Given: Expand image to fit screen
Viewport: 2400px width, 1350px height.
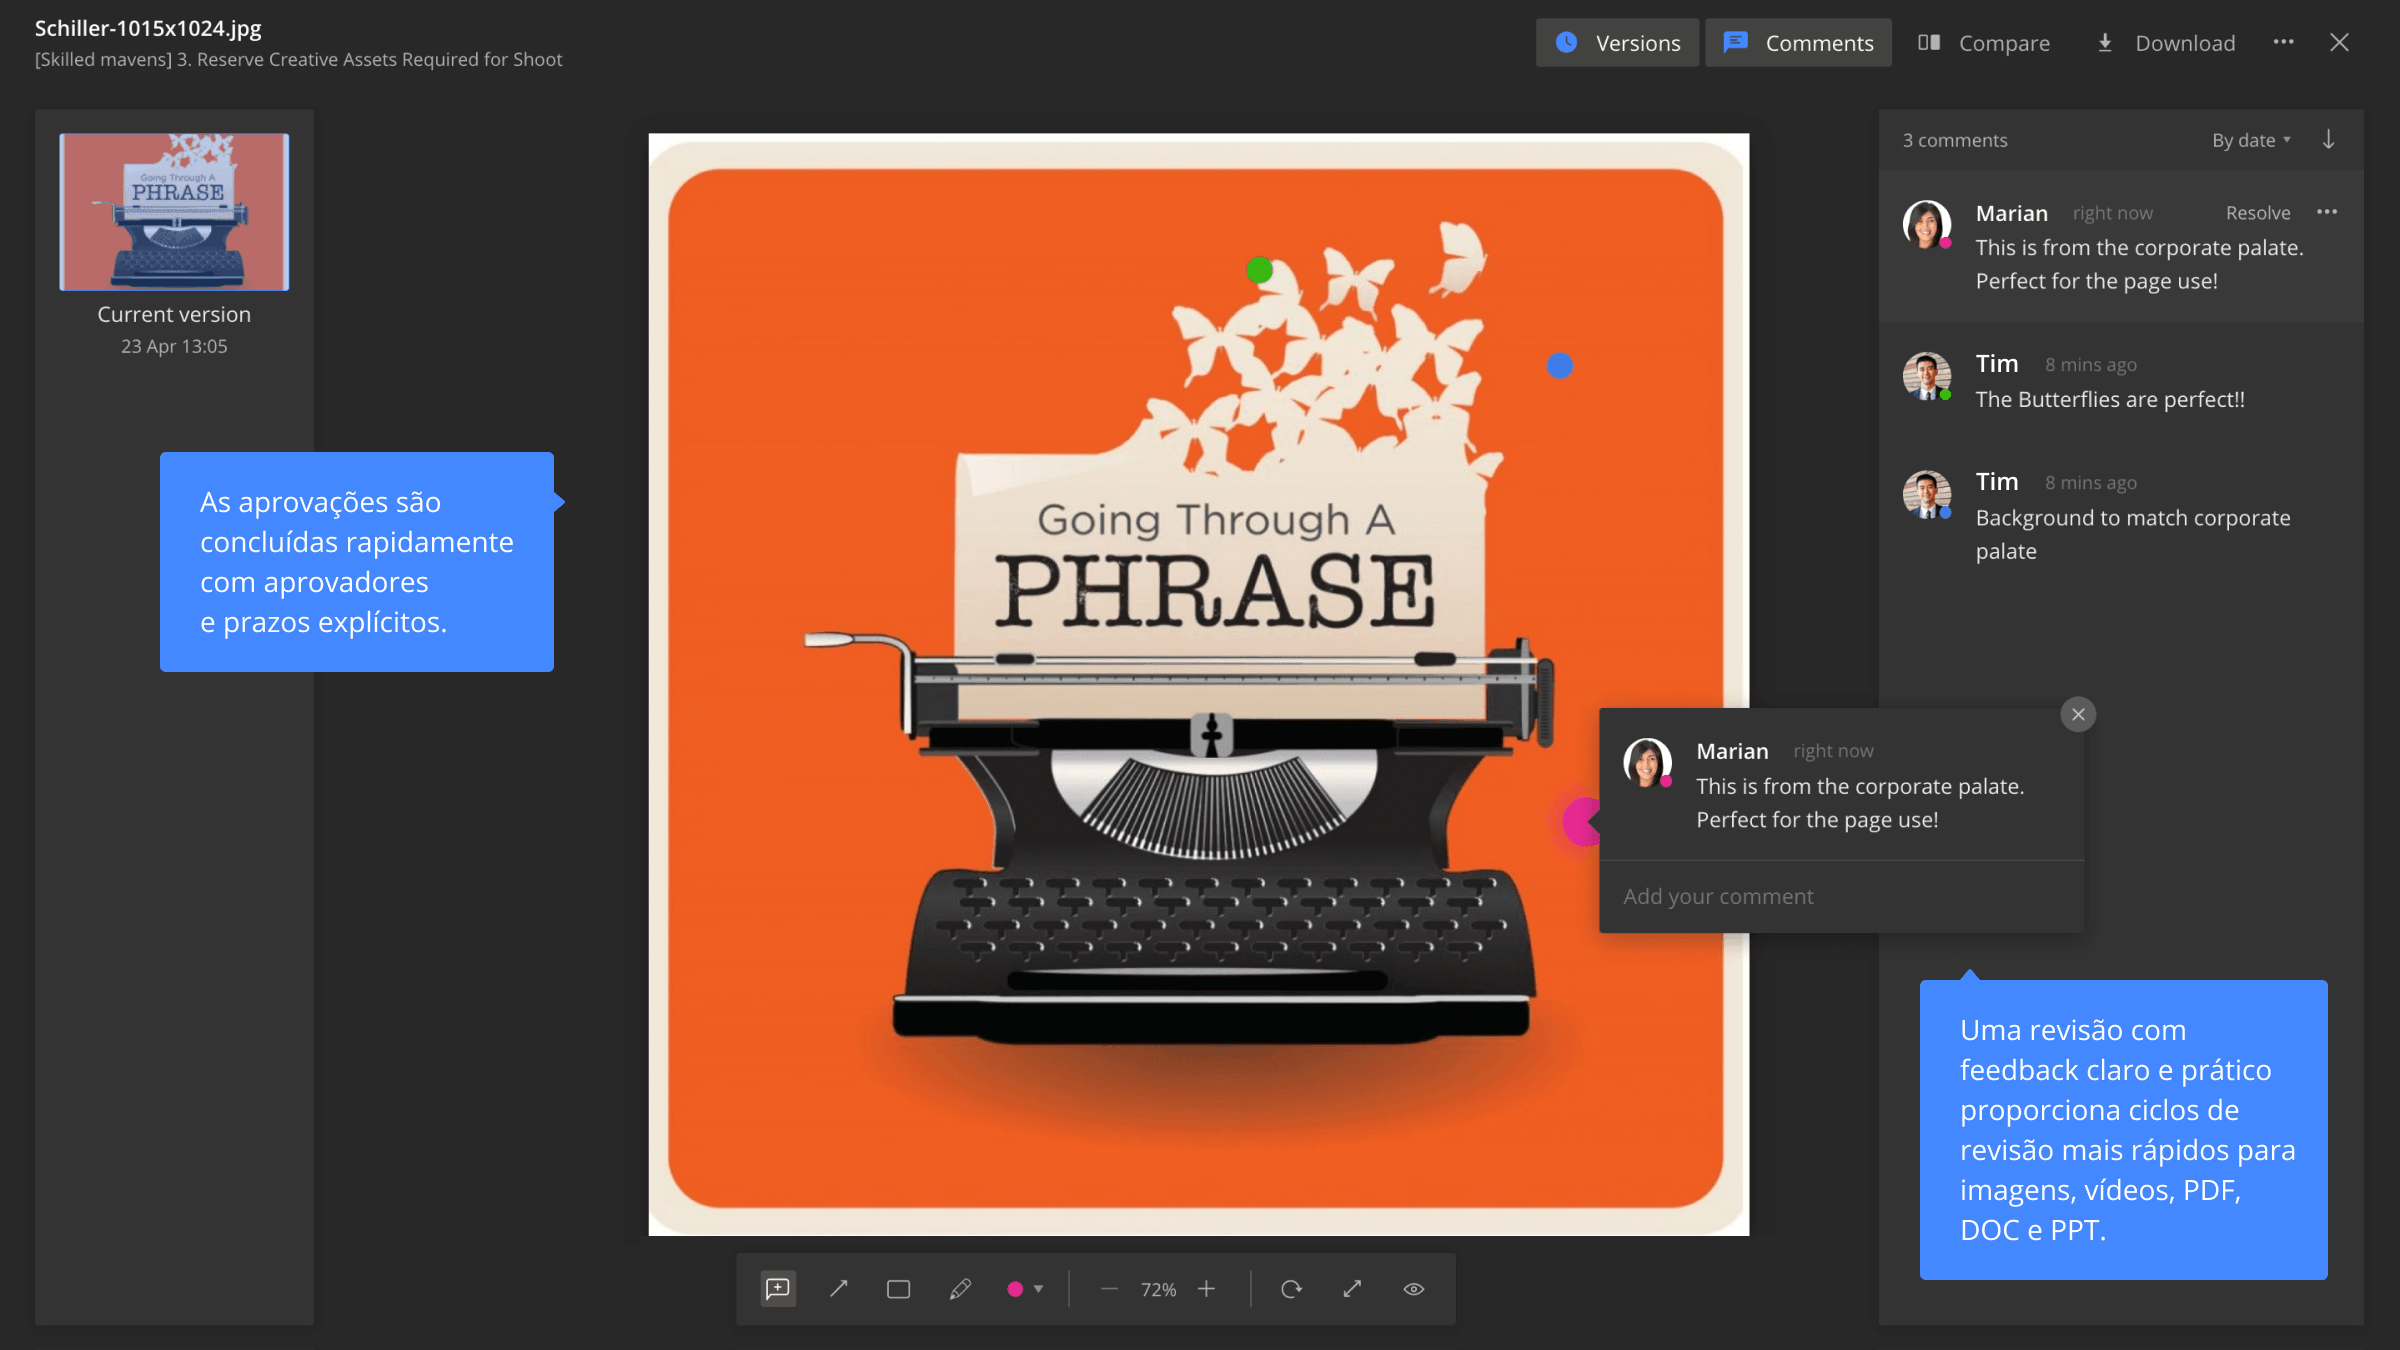Looking at the screenshot, I should tap(1352, 1289).
